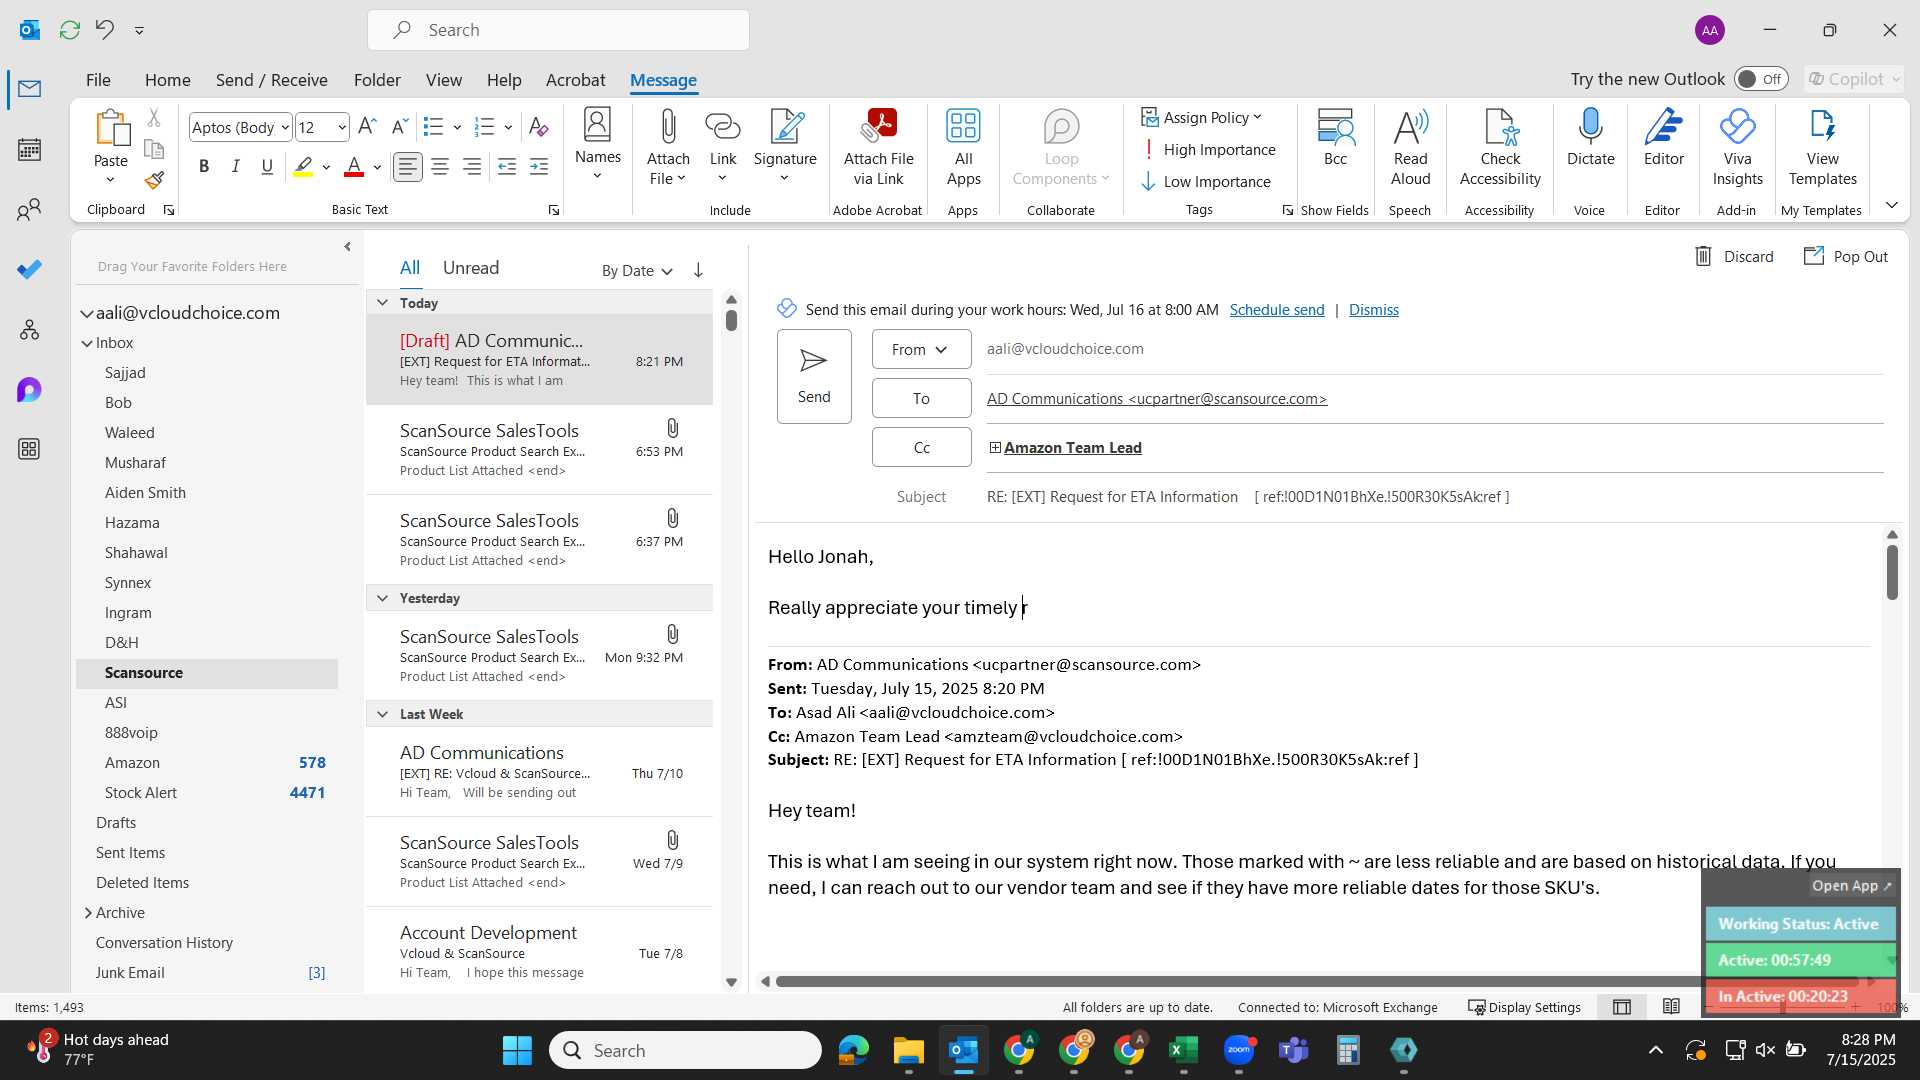
Task: Toggle Italic formatting
Action: (236, 167)
